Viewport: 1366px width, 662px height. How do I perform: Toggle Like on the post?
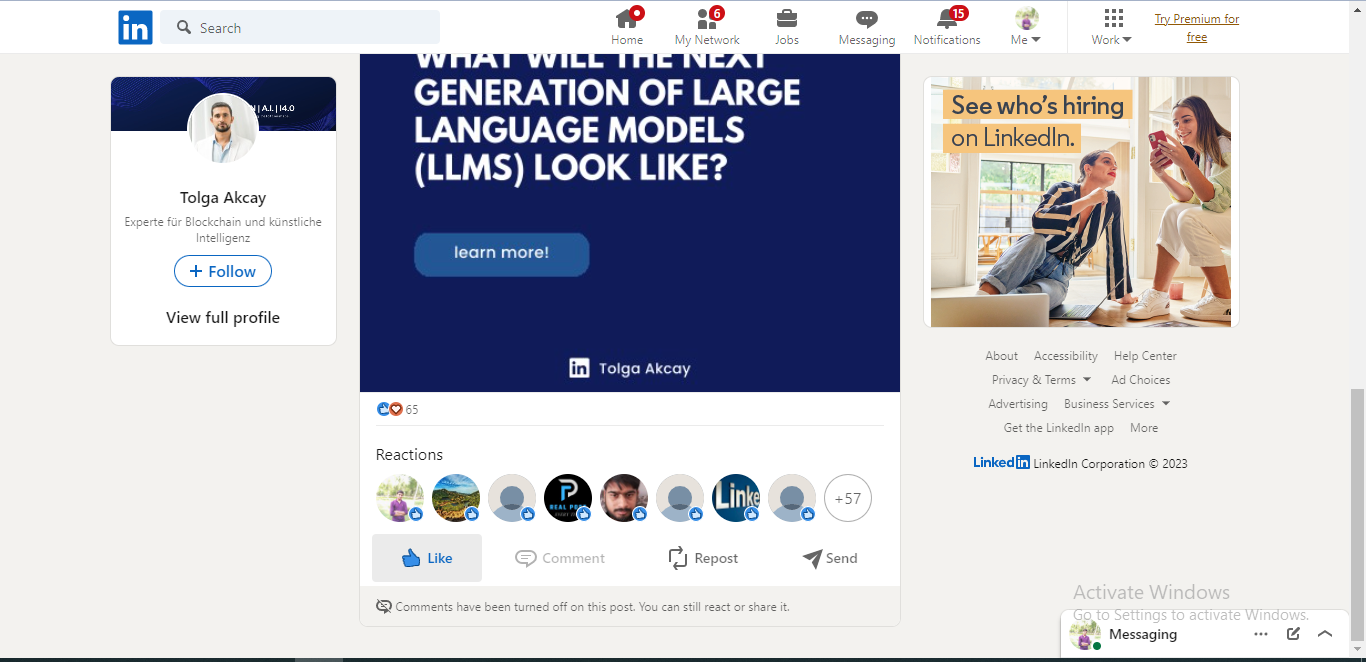coord(427,558)
